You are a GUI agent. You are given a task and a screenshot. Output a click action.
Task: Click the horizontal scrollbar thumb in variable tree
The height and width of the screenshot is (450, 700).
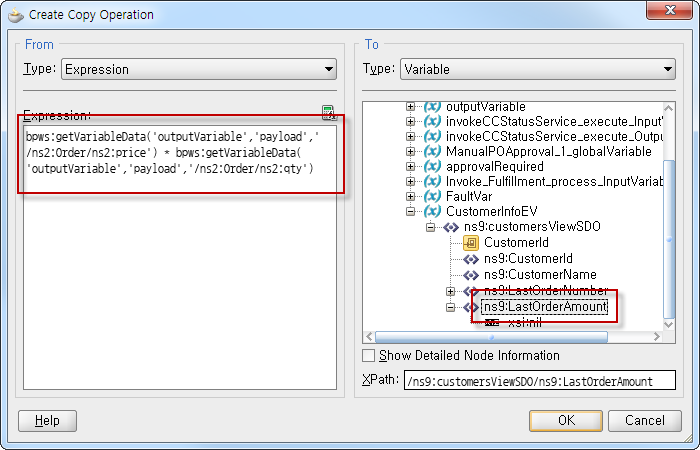tap(491, 337)
